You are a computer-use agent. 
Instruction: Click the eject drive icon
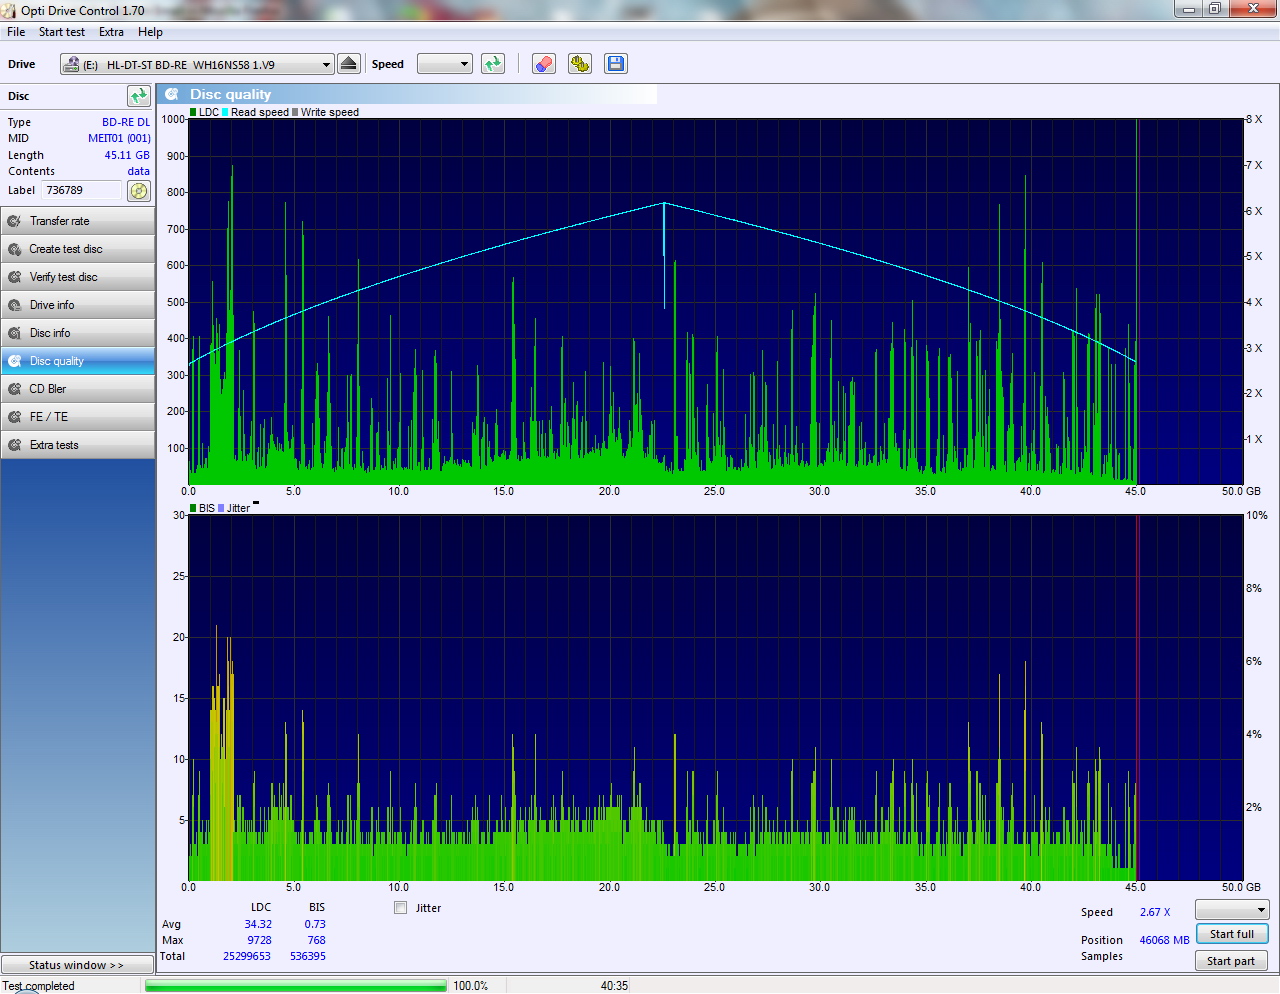click(348, 64)
